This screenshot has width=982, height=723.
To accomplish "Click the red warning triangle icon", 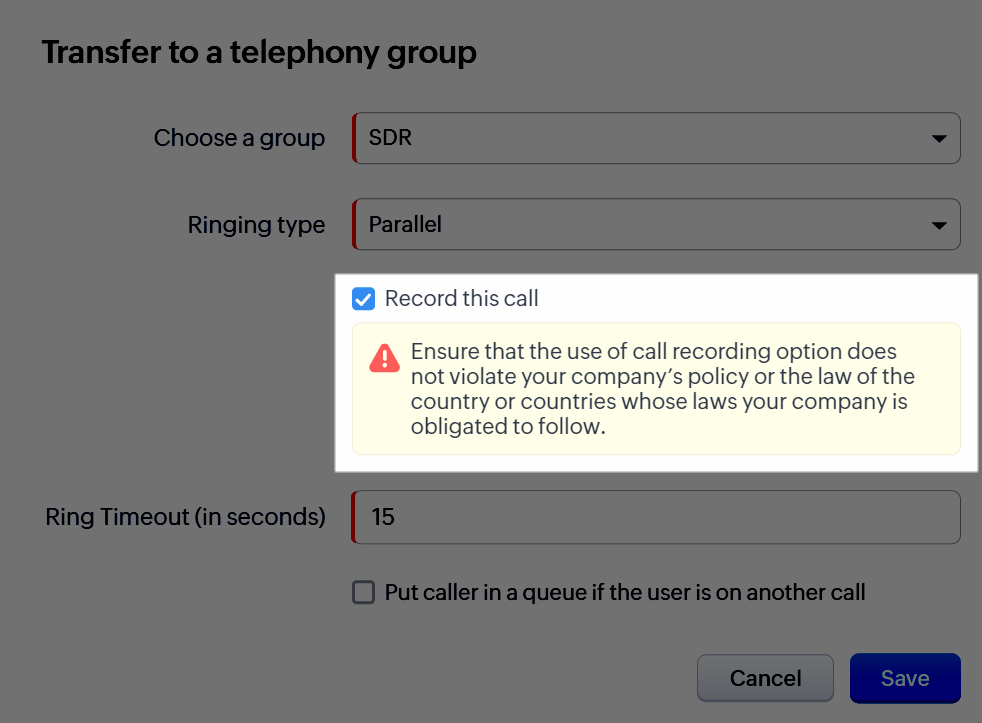I will pyautogui.click(x=384, y=358).
